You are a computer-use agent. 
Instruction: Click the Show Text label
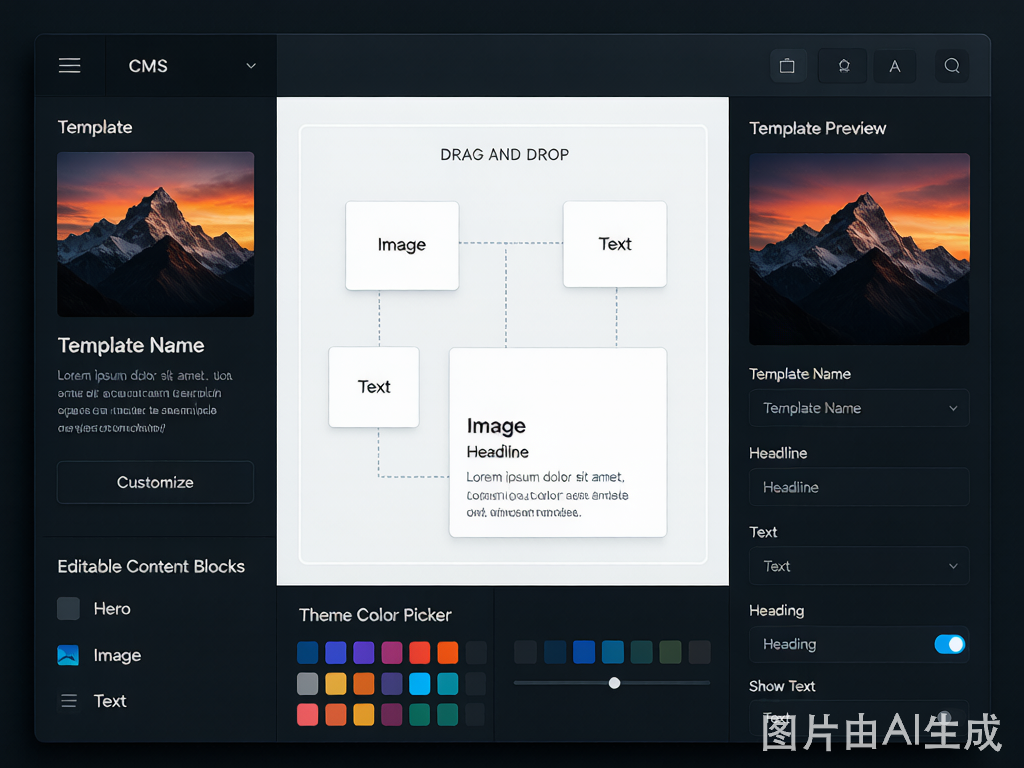tap(782, 686)
